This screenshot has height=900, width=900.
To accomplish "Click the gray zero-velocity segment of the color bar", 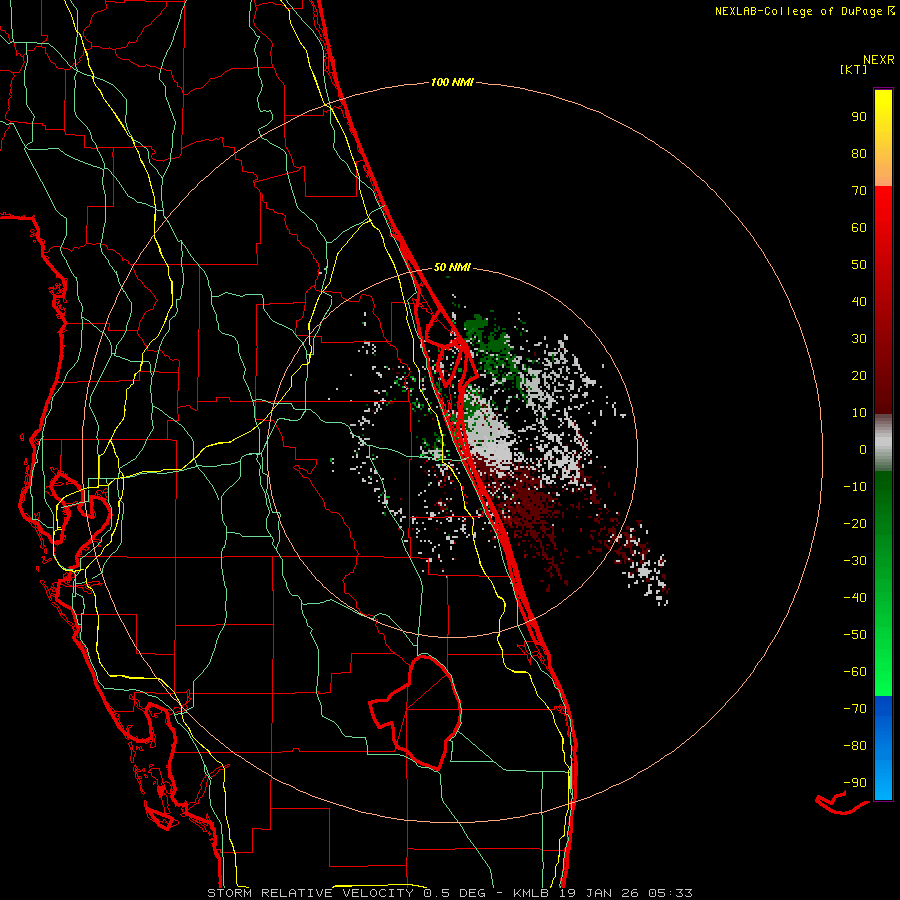I will coord(883,443).
